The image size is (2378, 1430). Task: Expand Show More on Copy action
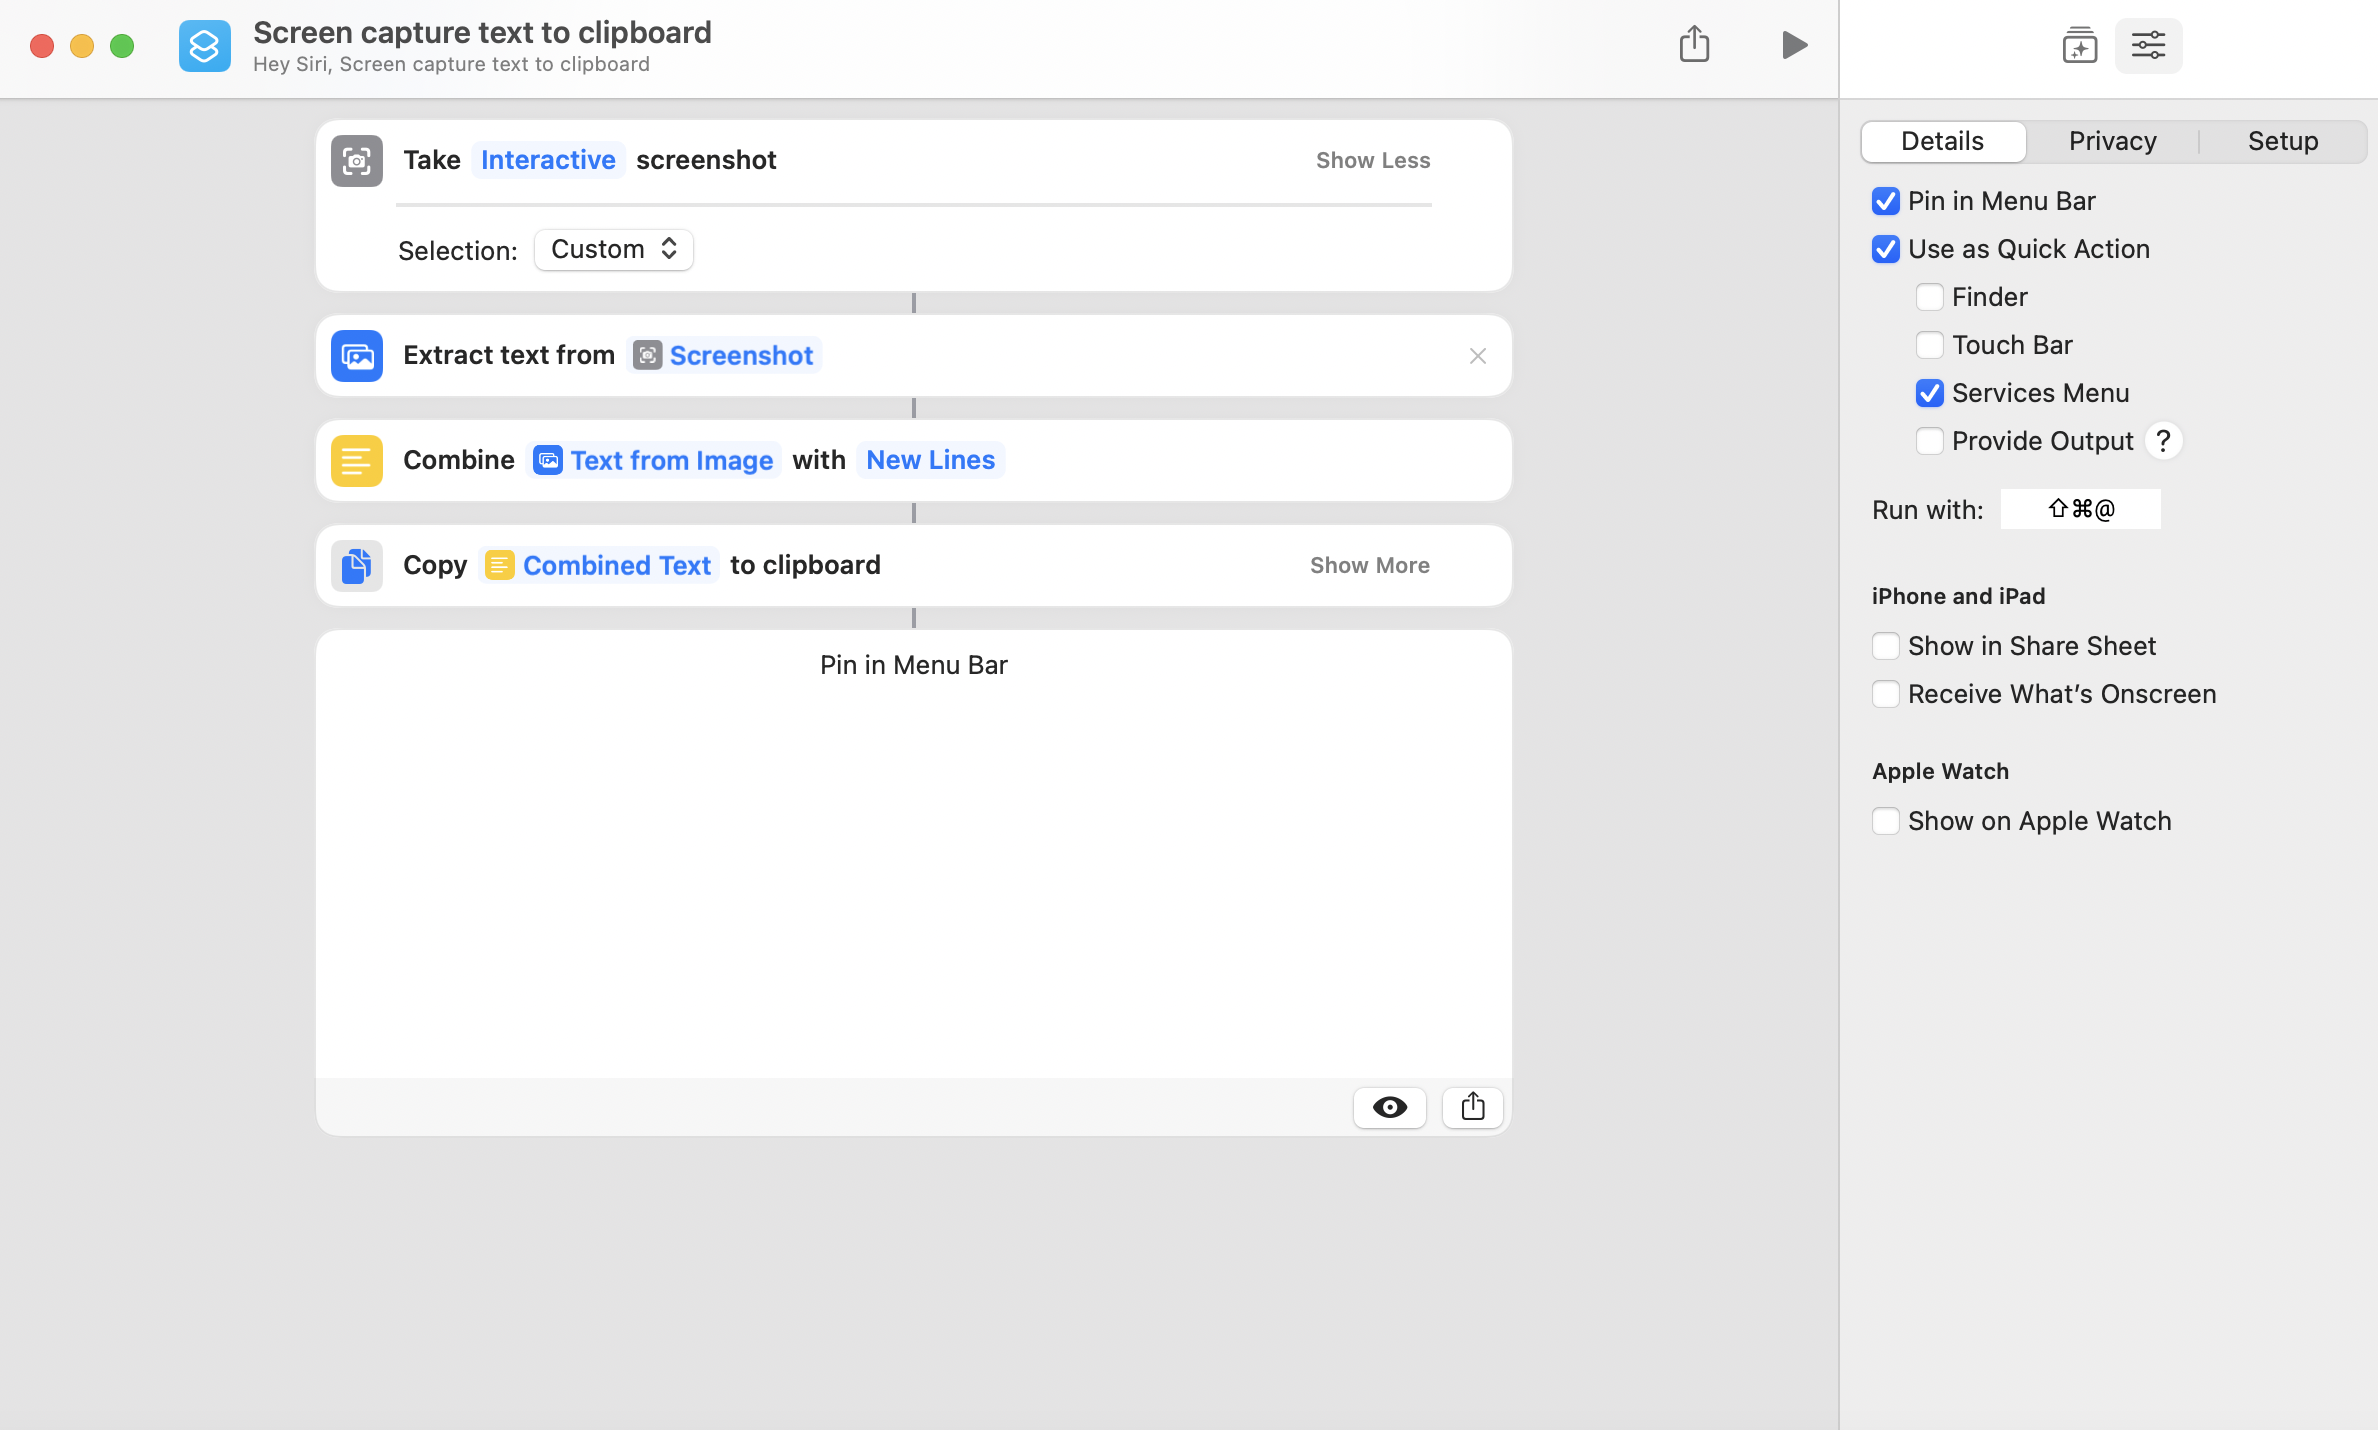click(1369, 564)
